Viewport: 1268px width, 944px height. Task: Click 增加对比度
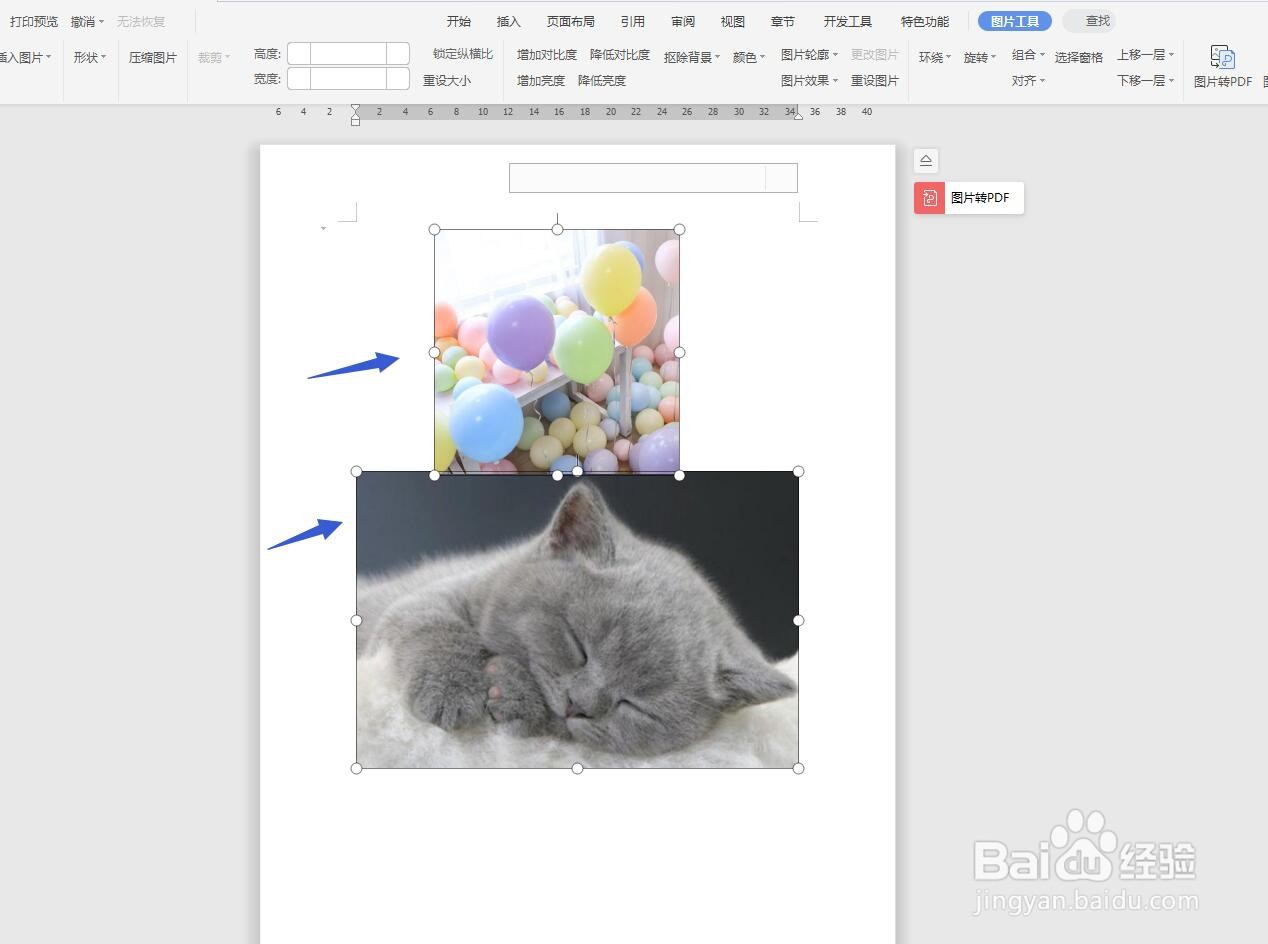547,54
